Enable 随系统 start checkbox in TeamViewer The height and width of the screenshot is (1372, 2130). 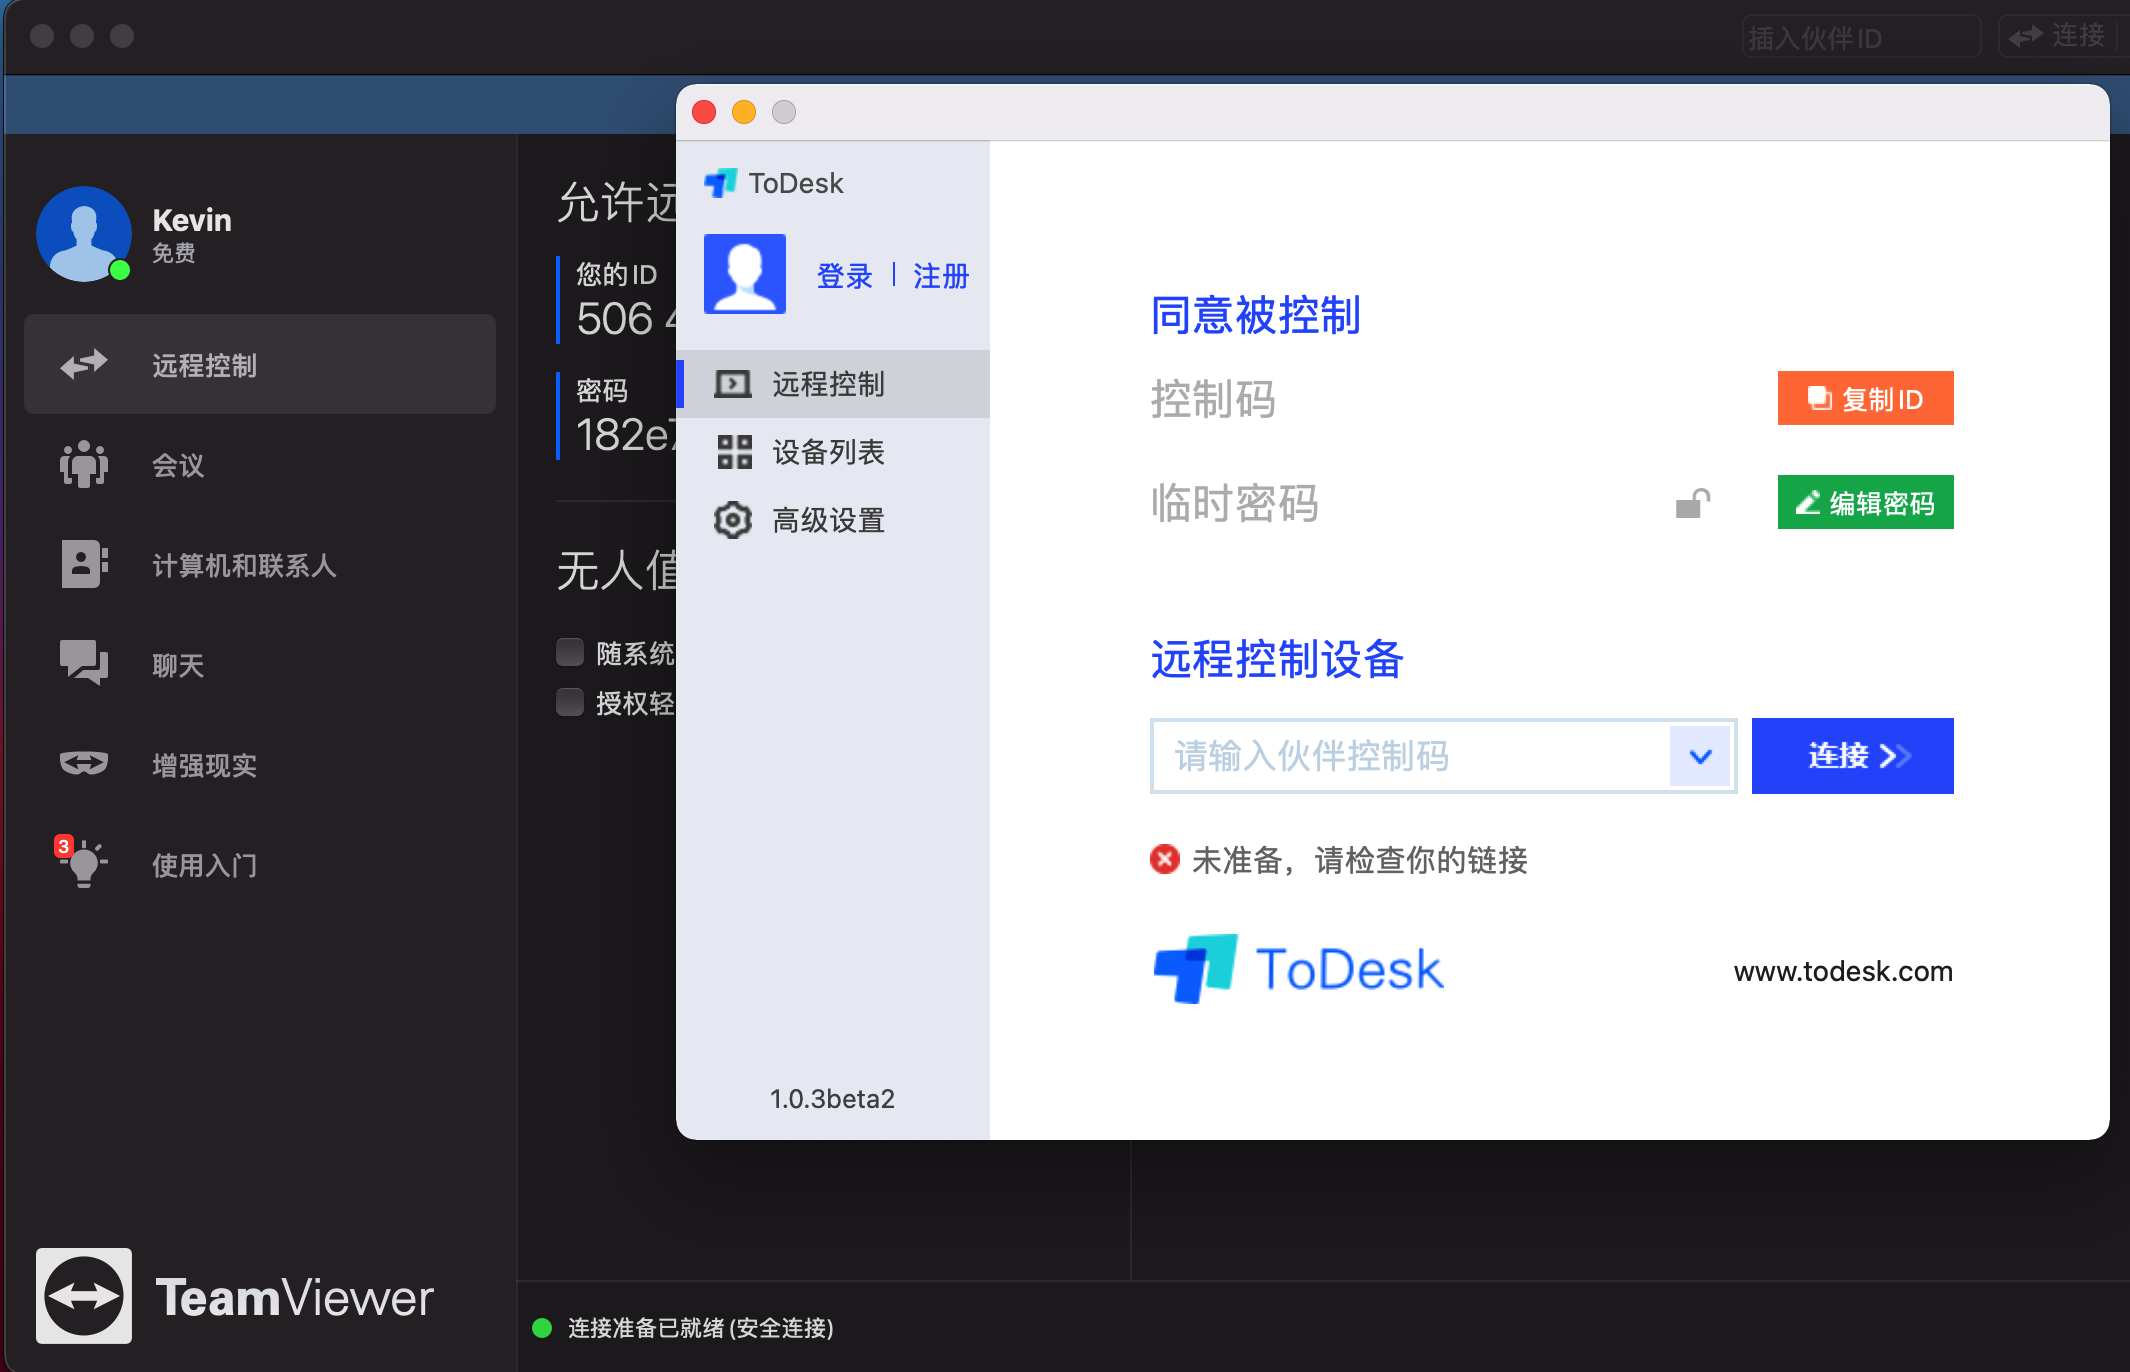point(570,652)
